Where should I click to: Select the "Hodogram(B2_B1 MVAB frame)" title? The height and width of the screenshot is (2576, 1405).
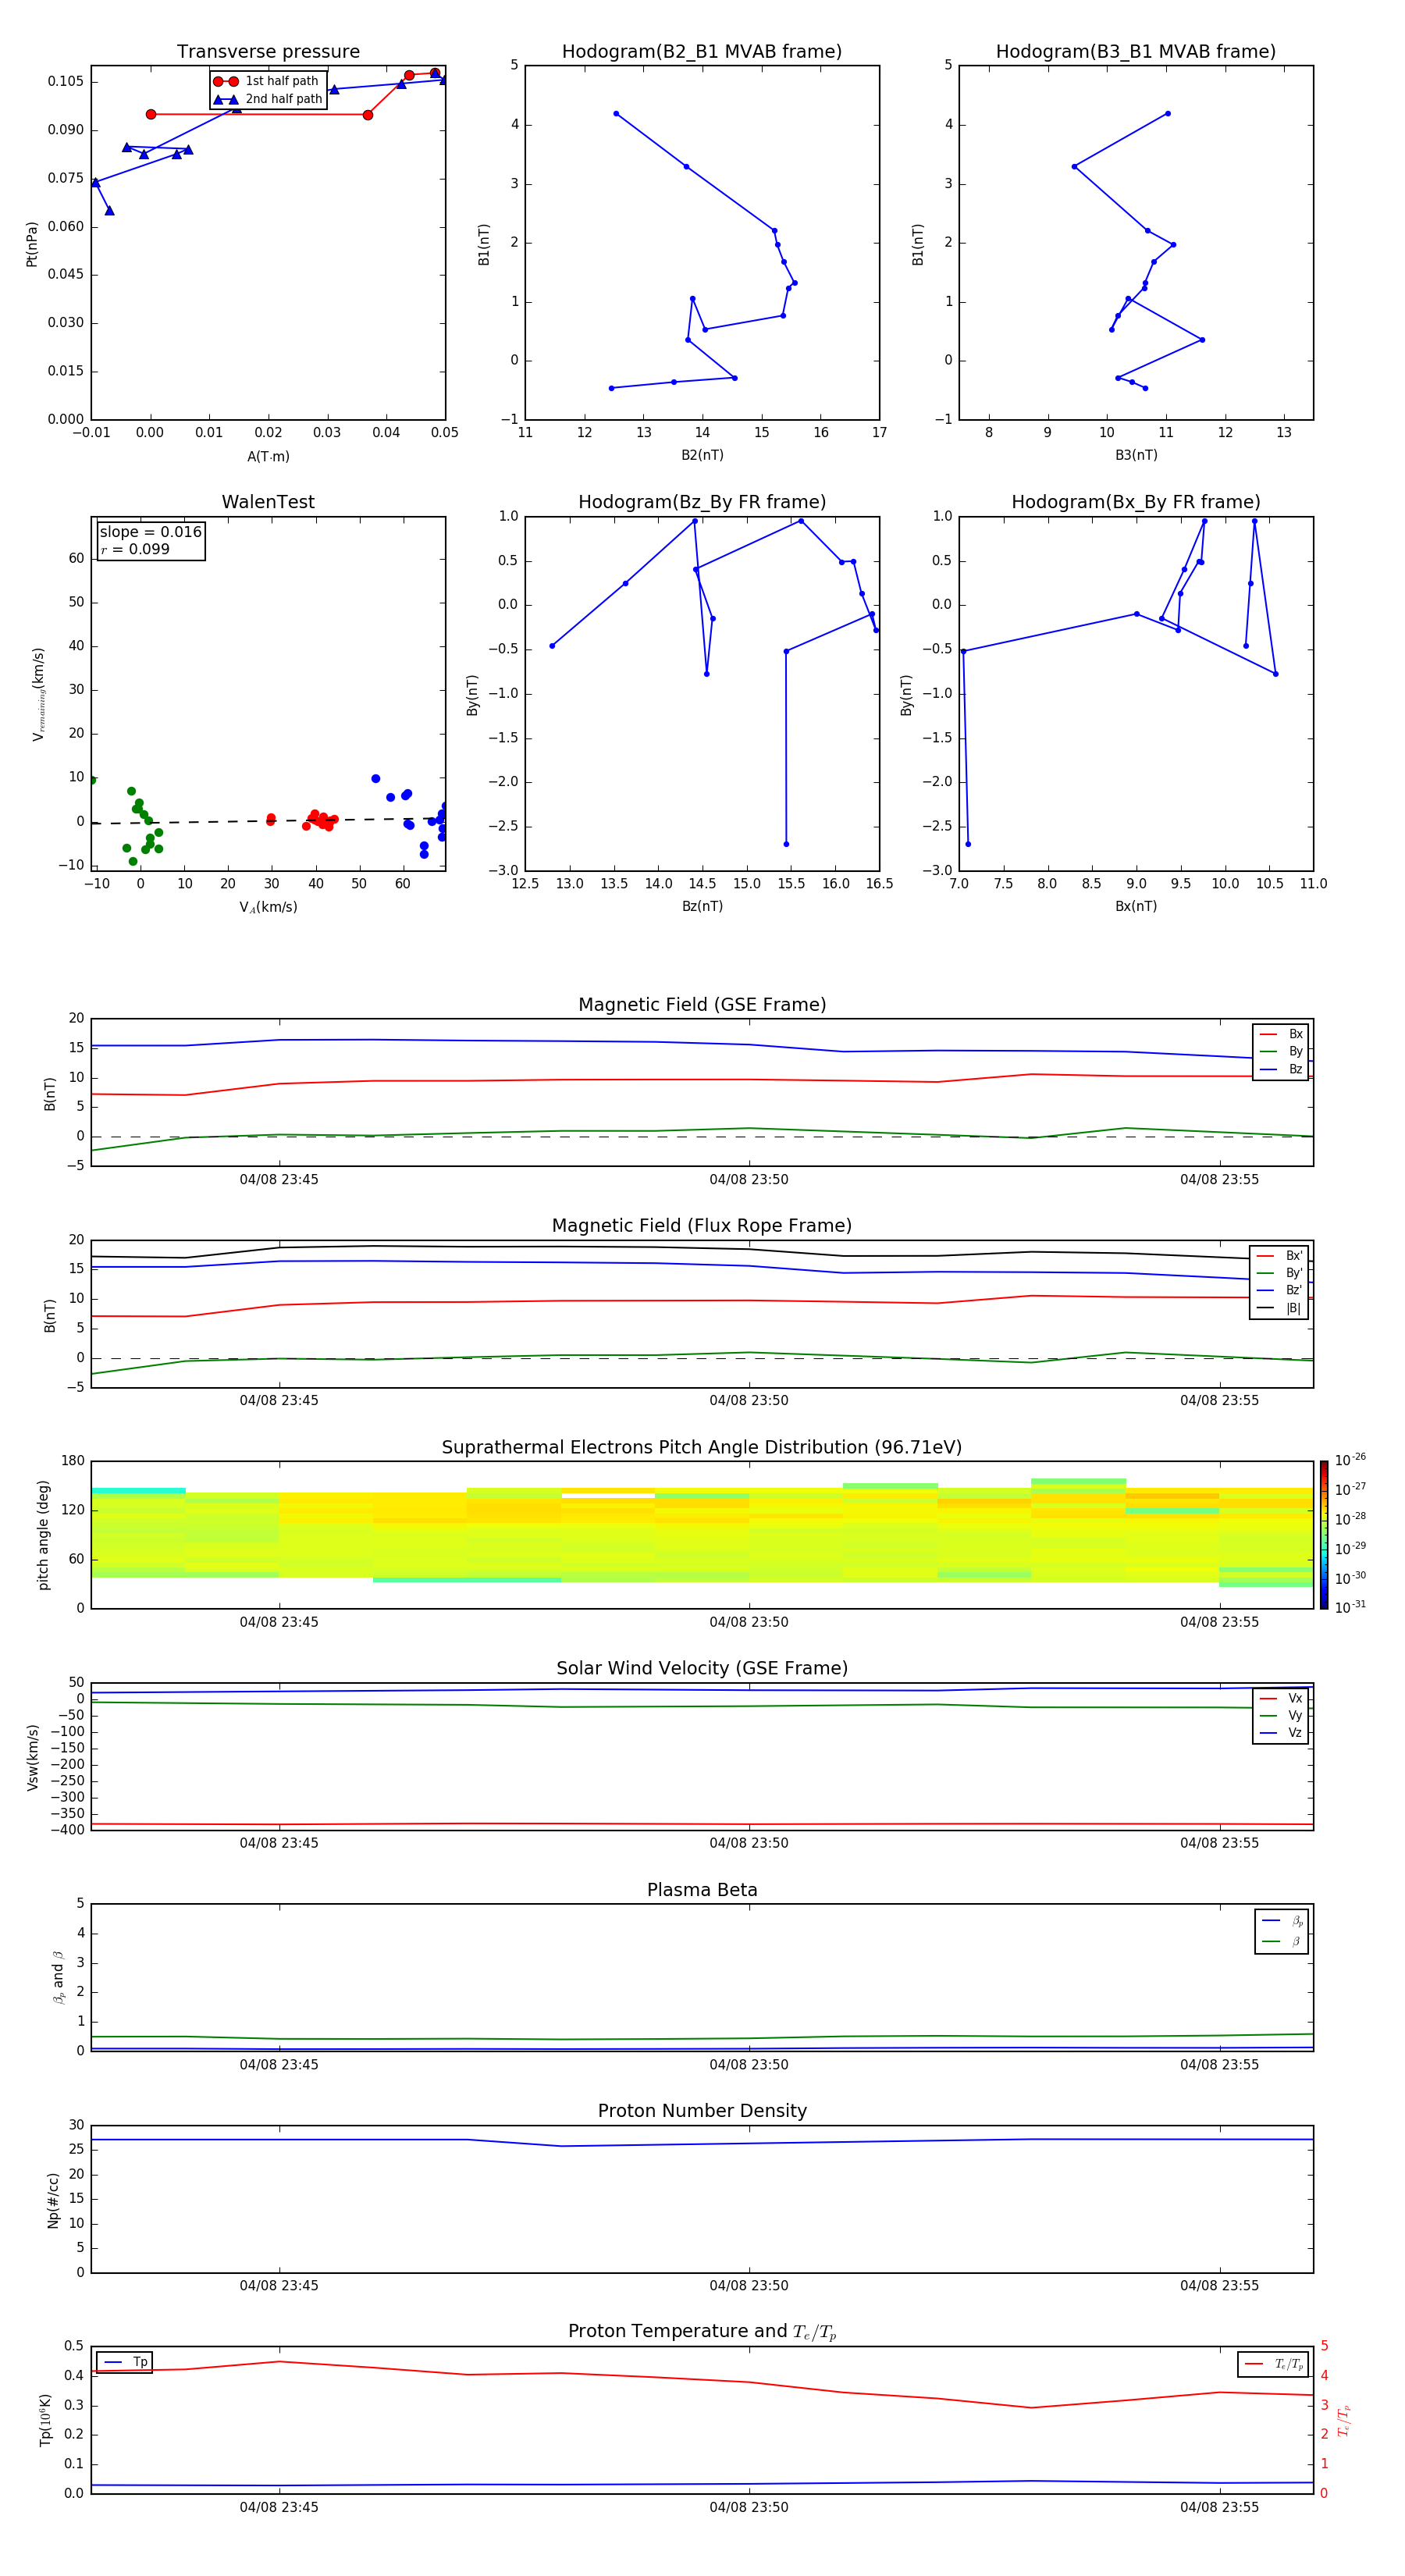pos(702,52)
